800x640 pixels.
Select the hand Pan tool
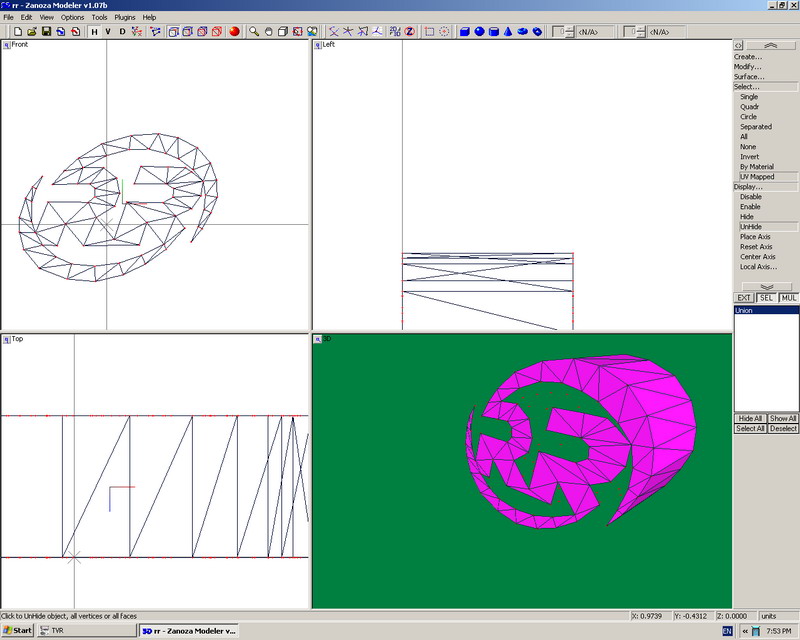268,32
